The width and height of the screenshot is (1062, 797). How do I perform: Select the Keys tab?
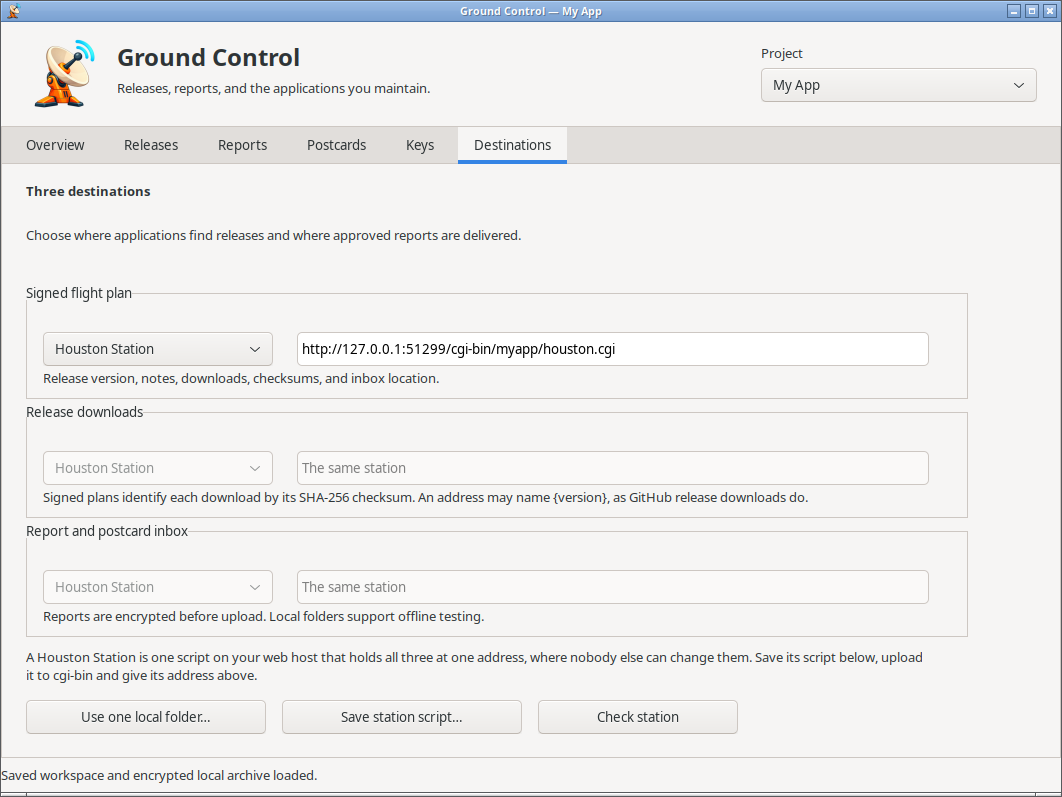(420, 145)
